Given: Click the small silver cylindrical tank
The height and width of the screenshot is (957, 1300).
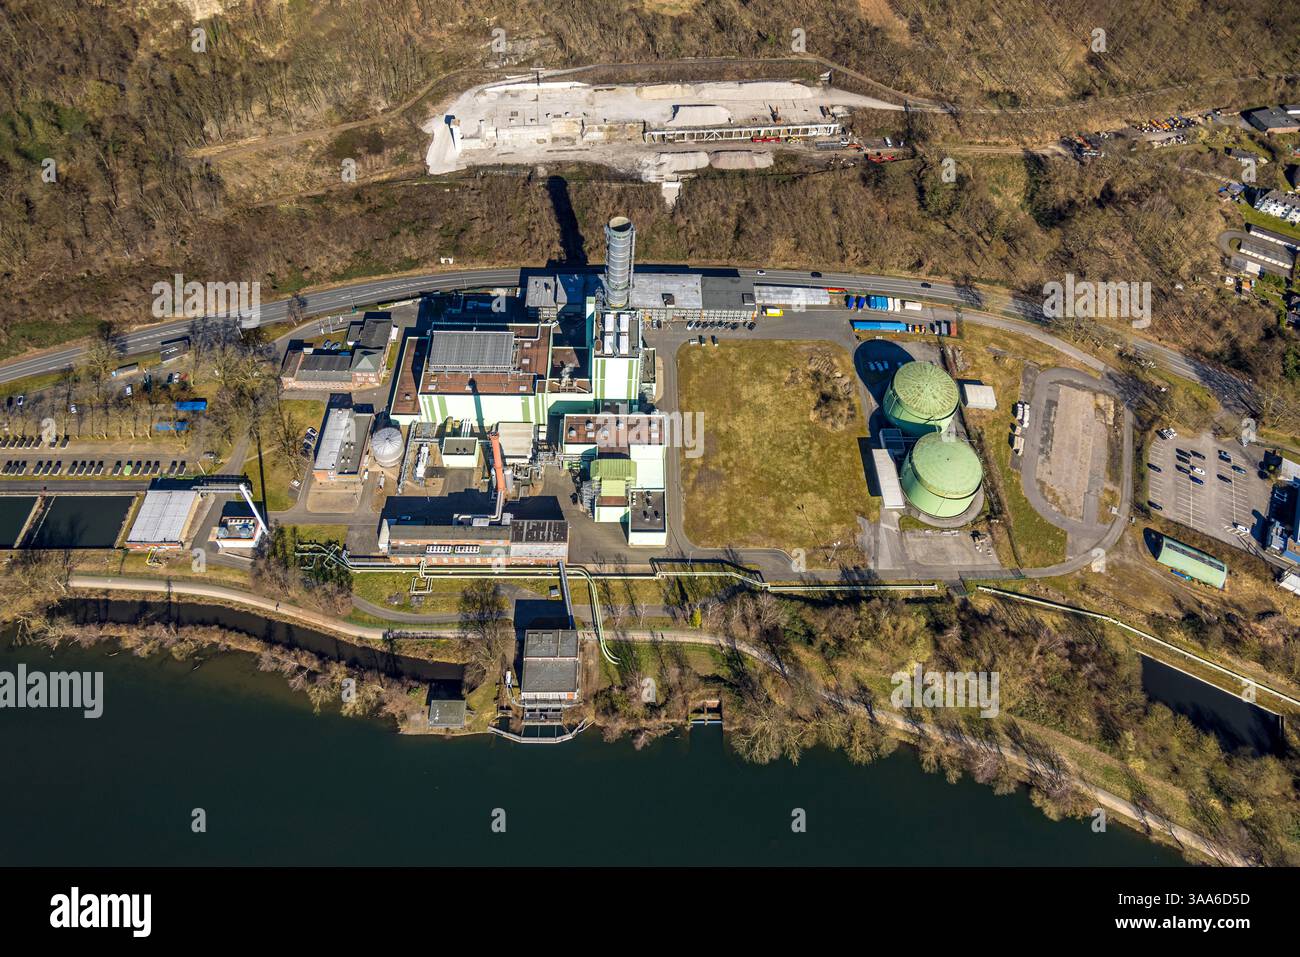Looking at the screenshot, I should pos(388,446).
